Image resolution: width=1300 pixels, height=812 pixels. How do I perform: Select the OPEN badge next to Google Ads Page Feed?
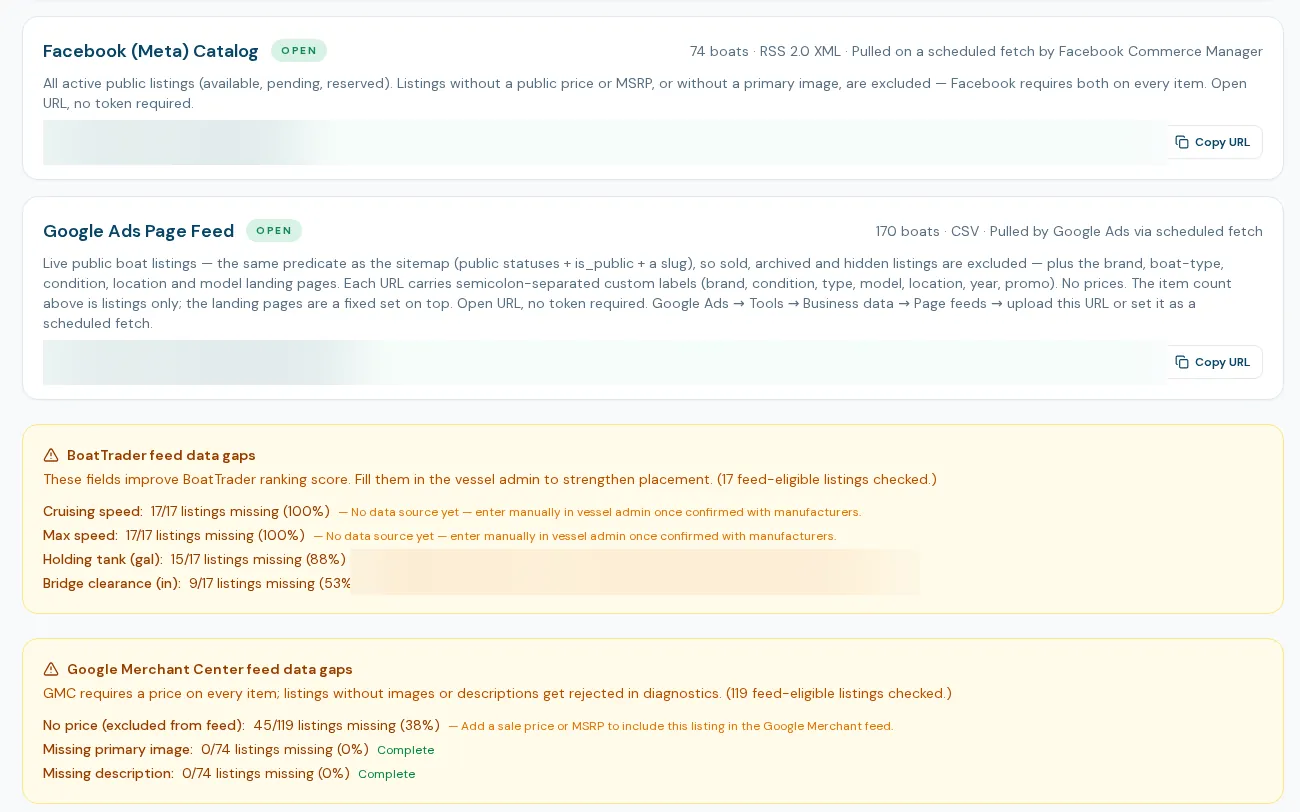tap(274, 230)
